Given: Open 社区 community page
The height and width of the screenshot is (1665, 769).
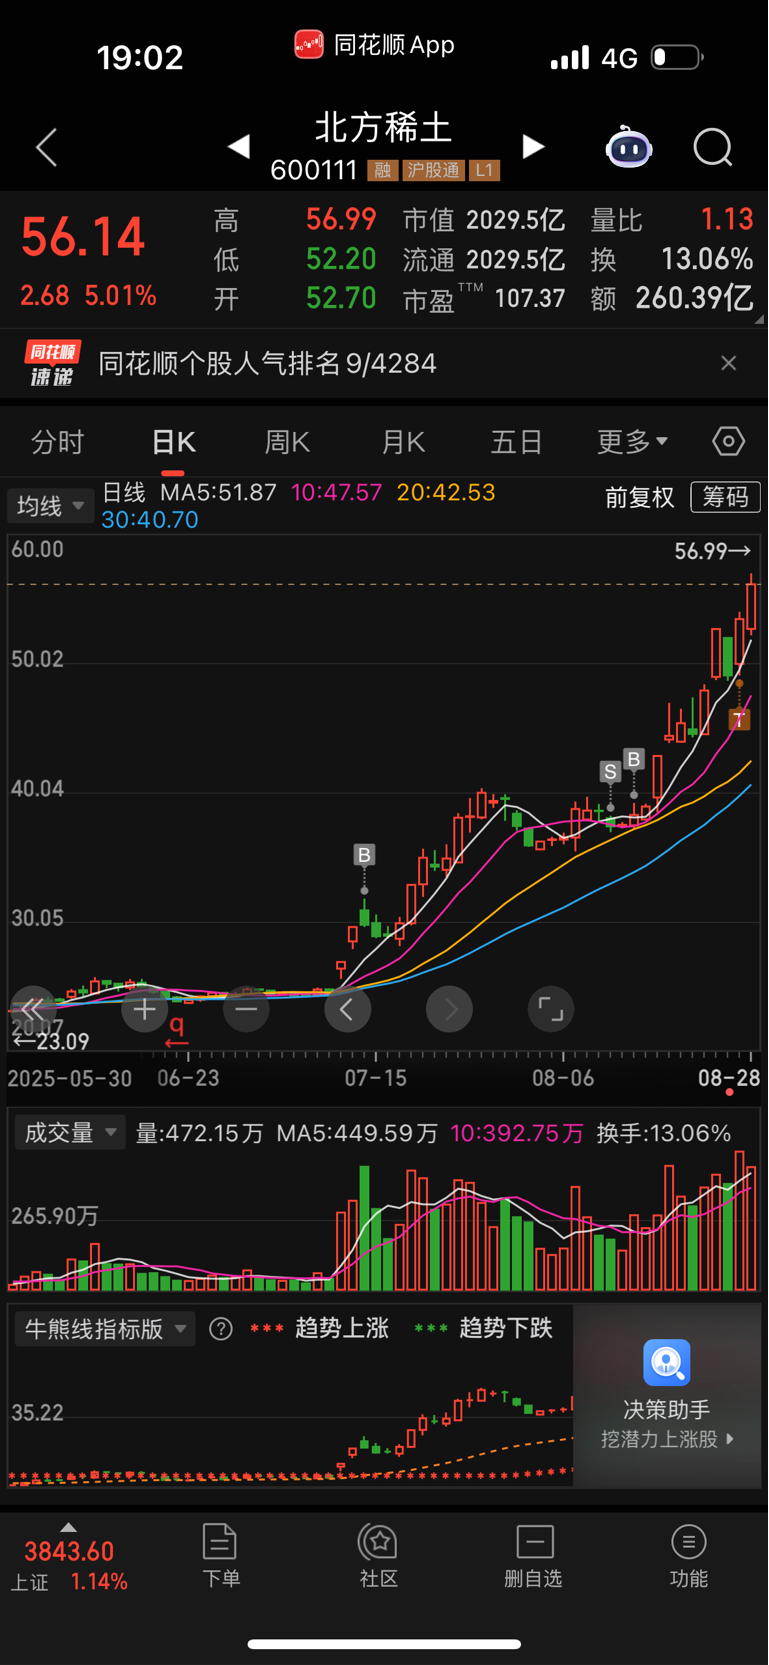Looking at the screenshot, I should (379, 1555).
